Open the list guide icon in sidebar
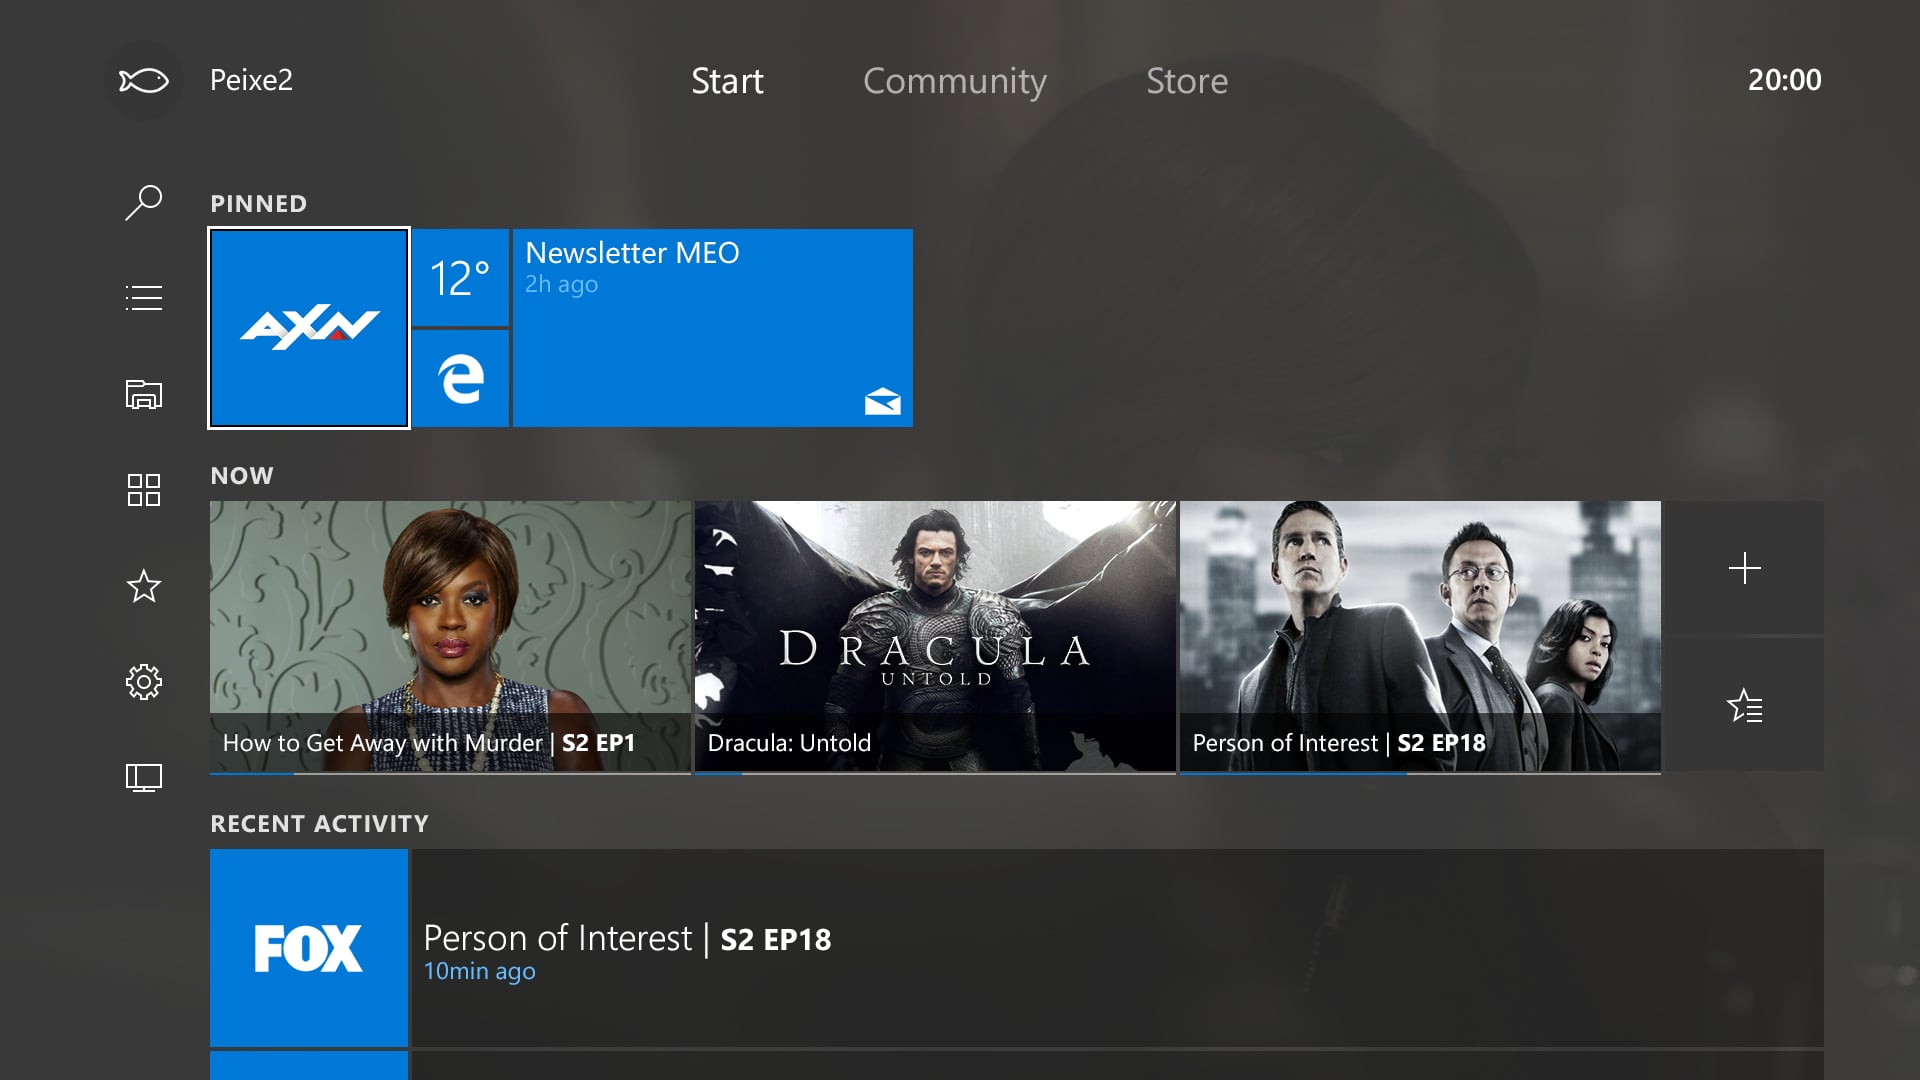This screenshot has height=1080, width=1920. coord(144,298)
